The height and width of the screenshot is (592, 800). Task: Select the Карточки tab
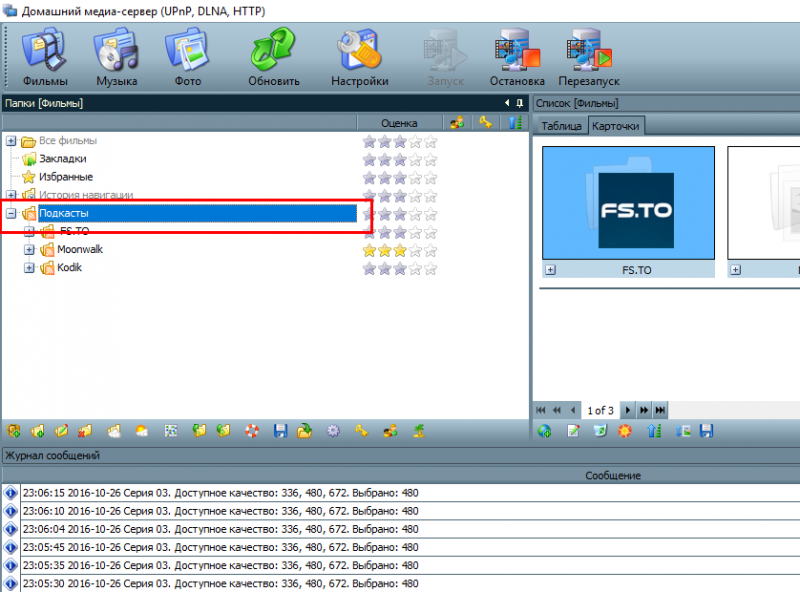[616, 126]
